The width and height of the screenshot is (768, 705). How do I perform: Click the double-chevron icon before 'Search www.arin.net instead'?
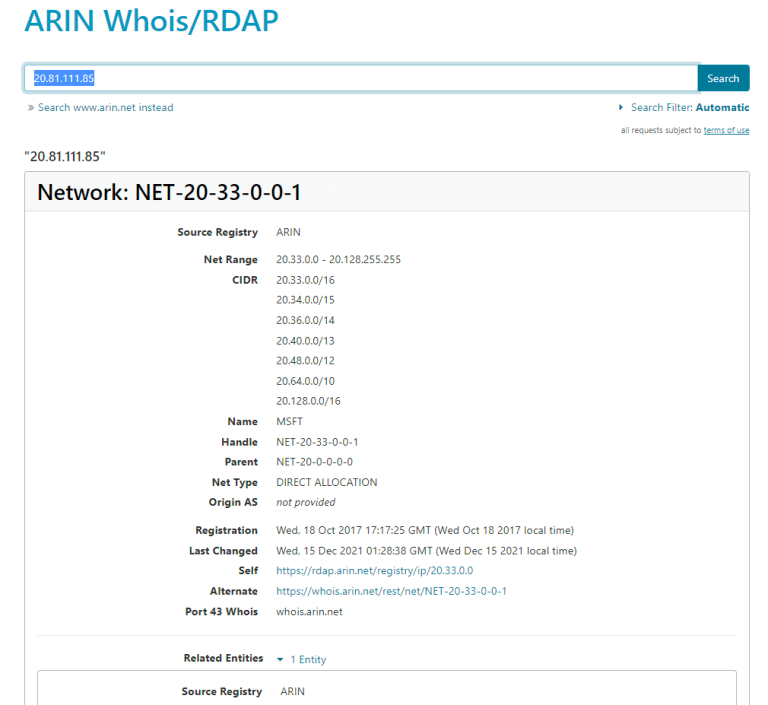[x=30, y=108]
